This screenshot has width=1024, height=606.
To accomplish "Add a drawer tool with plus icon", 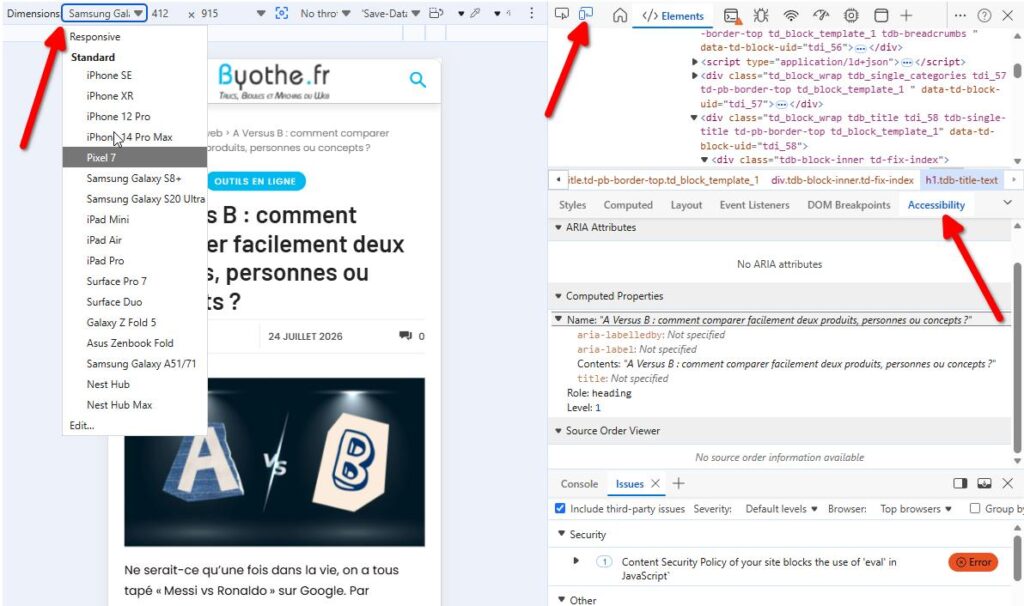I will coord(679,483).
